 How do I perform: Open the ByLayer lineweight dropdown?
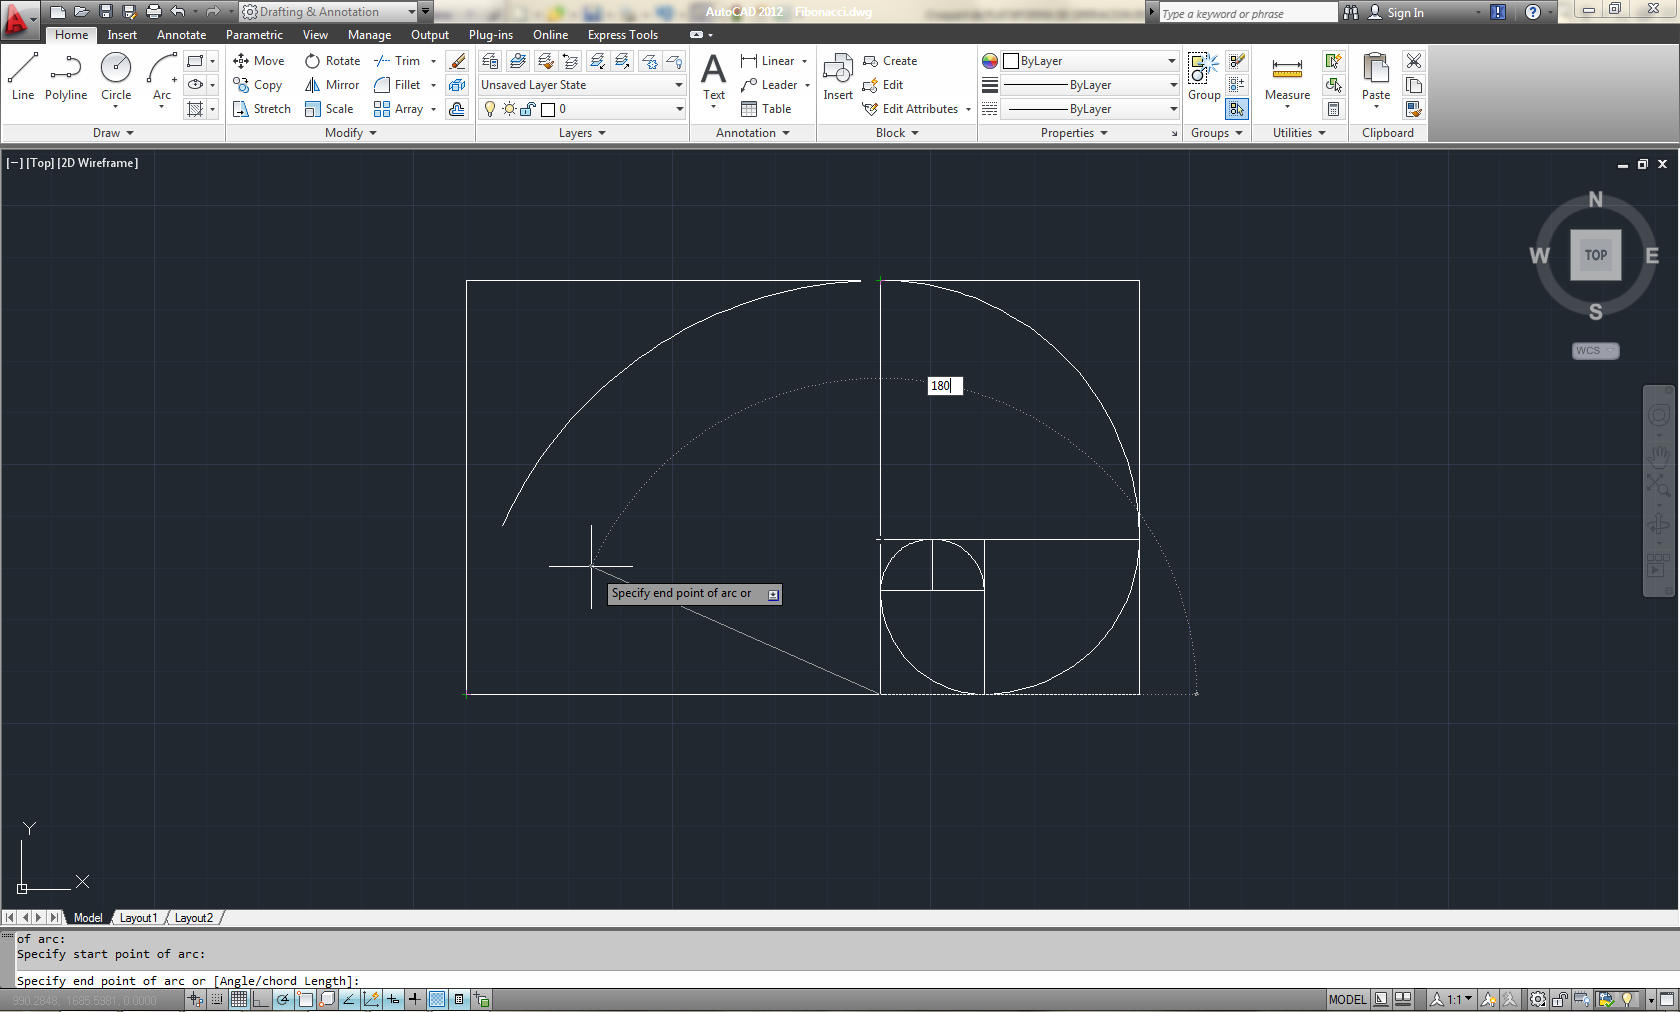(1091, 85)
